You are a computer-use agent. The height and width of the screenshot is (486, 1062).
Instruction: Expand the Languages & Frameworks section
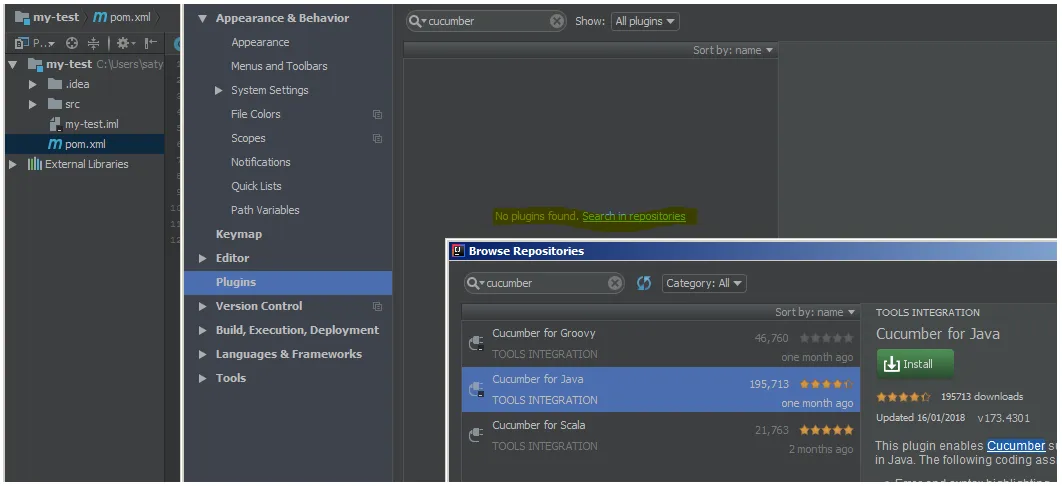point(202,355)
